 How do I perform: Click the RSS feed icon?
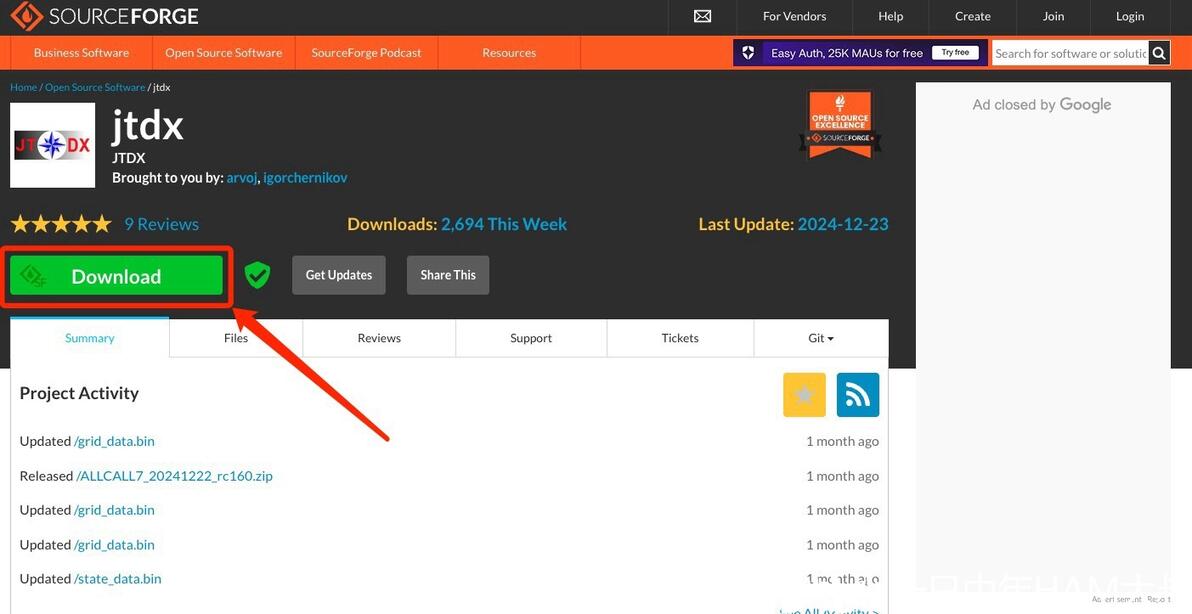point(858,394)
